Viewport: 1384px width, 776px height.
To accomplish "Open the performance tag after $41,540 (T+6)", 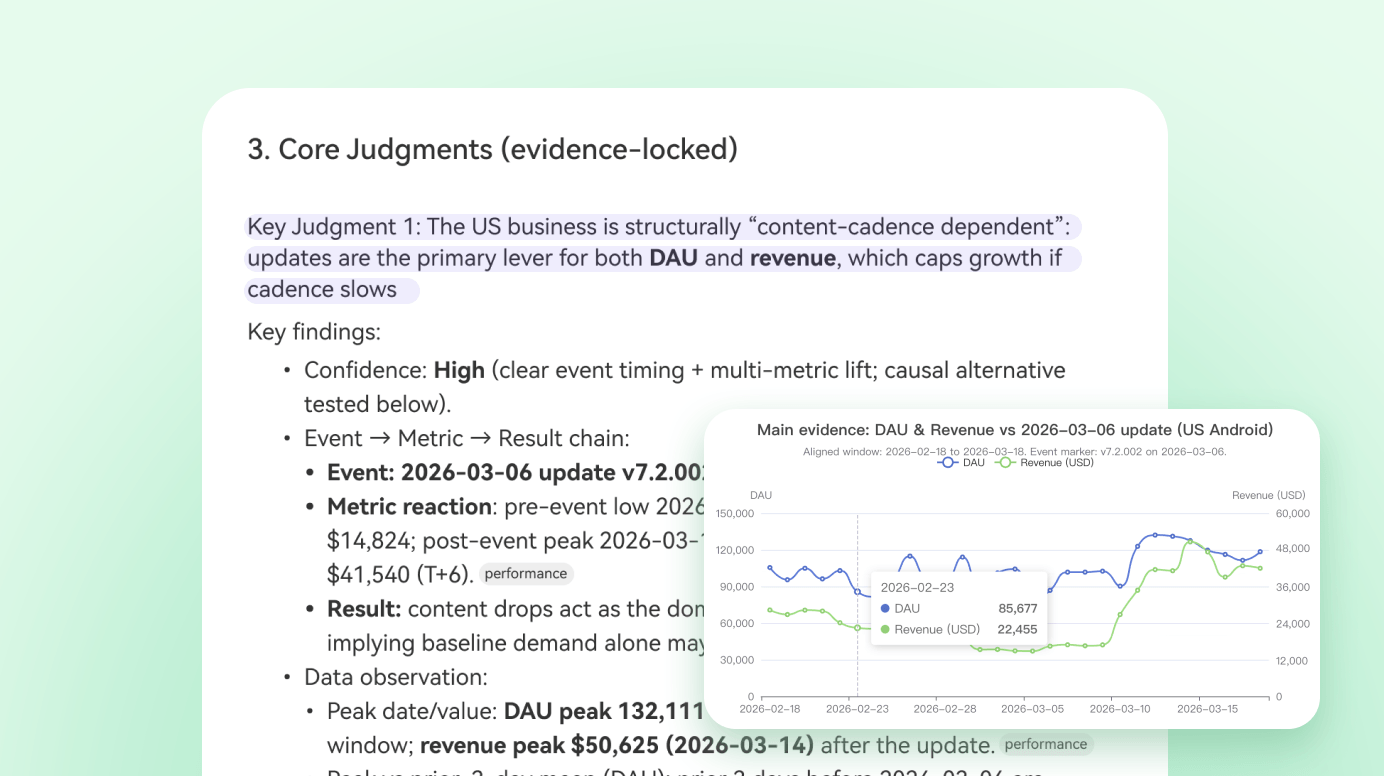I will (x=526, y=574).
